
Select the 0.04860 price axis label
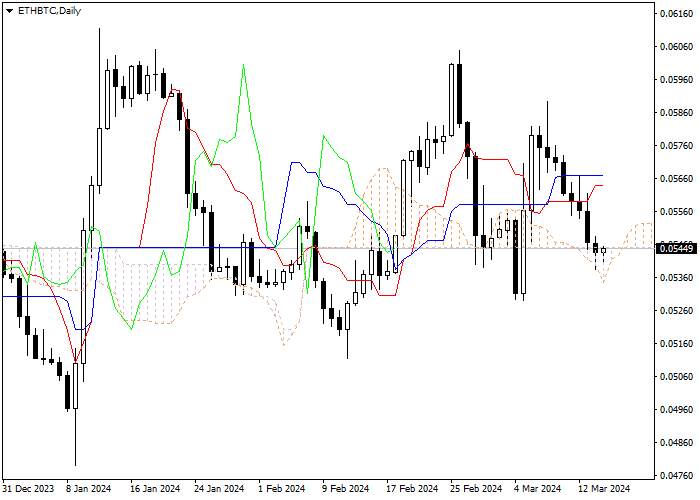click(x=677, y=443)
